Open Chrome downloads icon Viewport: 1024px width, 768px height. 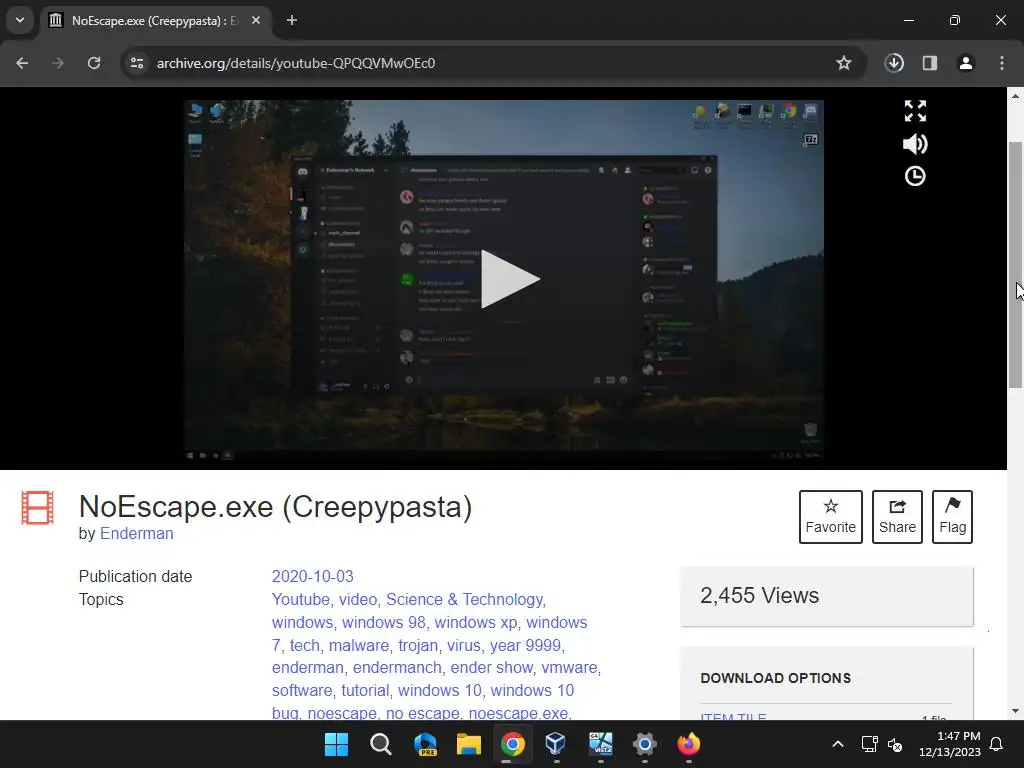click(894, 63)
